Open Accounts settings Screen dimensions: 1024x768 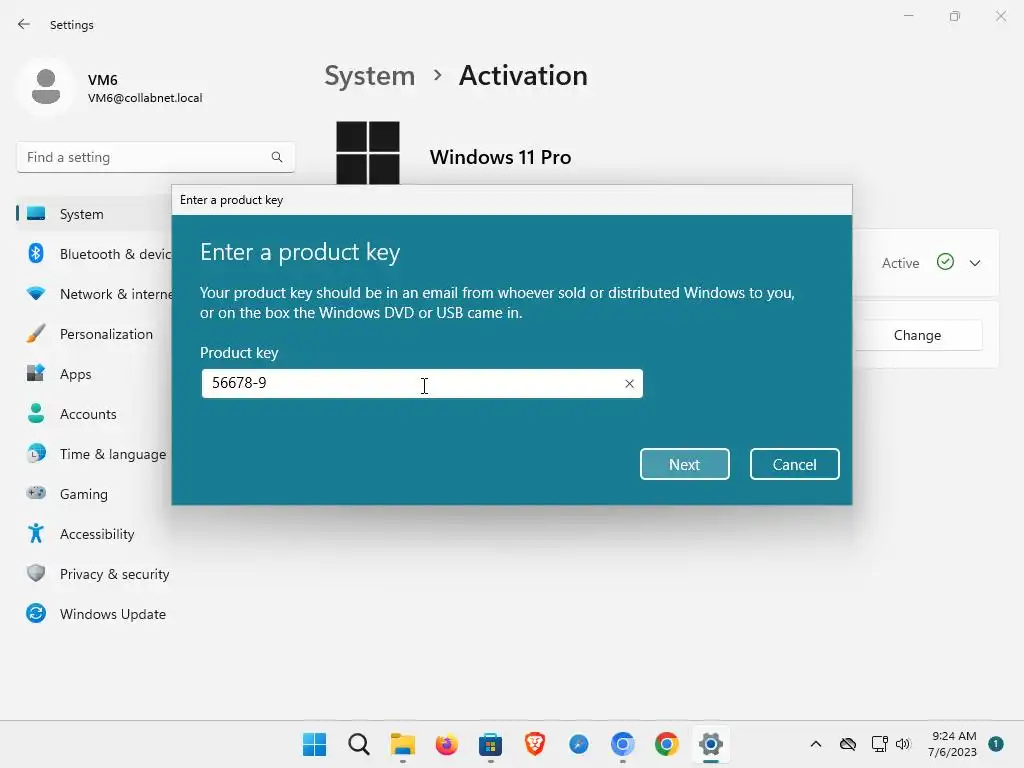click(95, 414)
